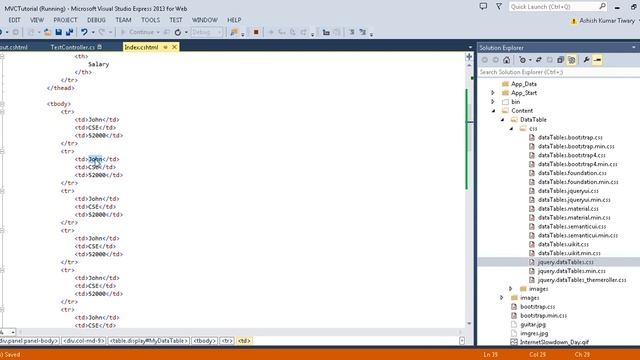
Task: Select jquery.dataTables.min.css file
Action: 571,271
